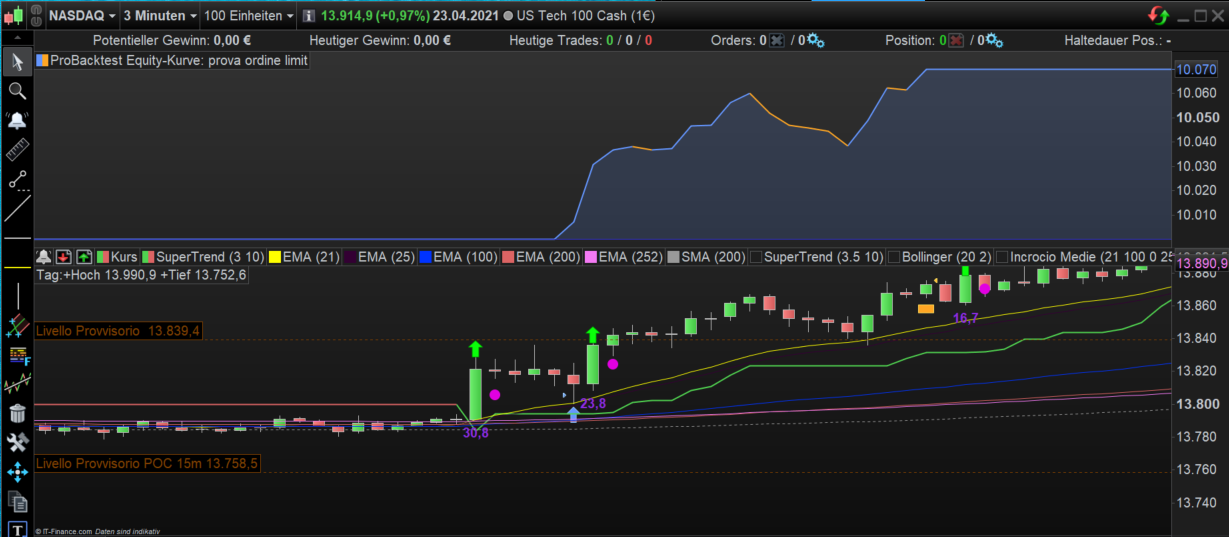Choose the connected-points segment drawing tool

click(17, 181)
